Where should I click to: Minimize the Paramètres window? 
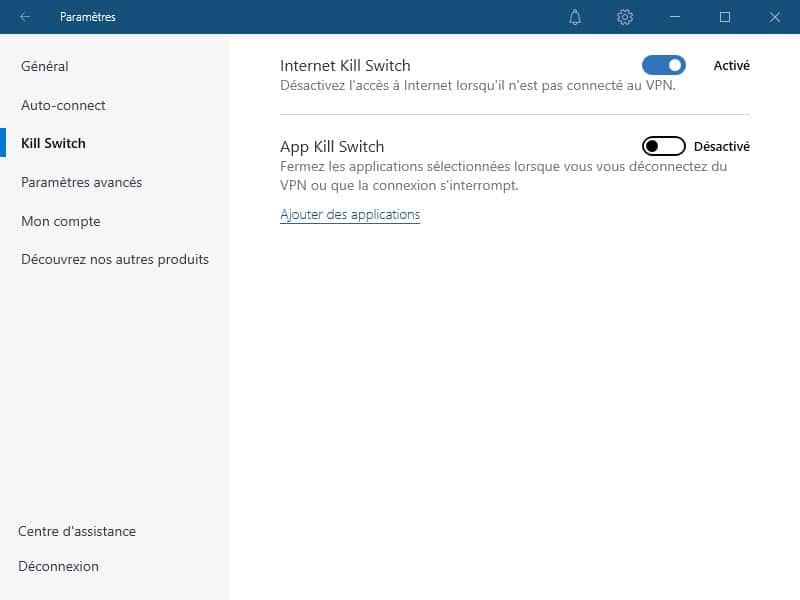(675, 17)
